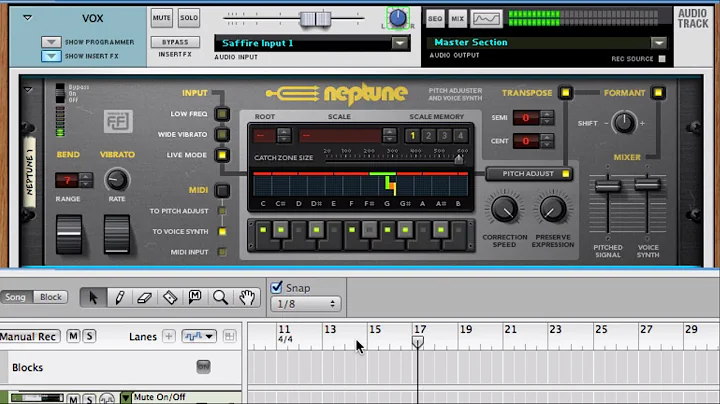Screen dimensions: 720x404
Task: Open the 1/8 snap value dropdown
Action: 305,304
